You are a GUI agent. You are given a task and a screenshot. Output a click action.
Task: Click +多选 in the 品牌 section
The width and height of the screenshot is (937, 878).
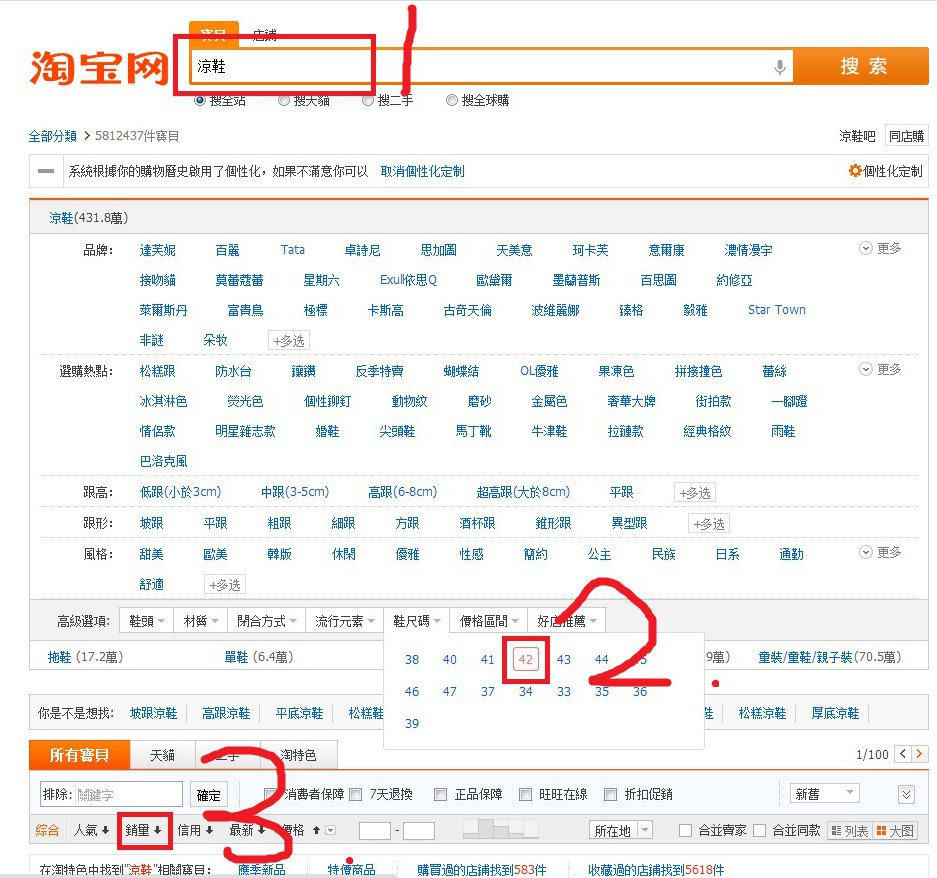[289, 341]
